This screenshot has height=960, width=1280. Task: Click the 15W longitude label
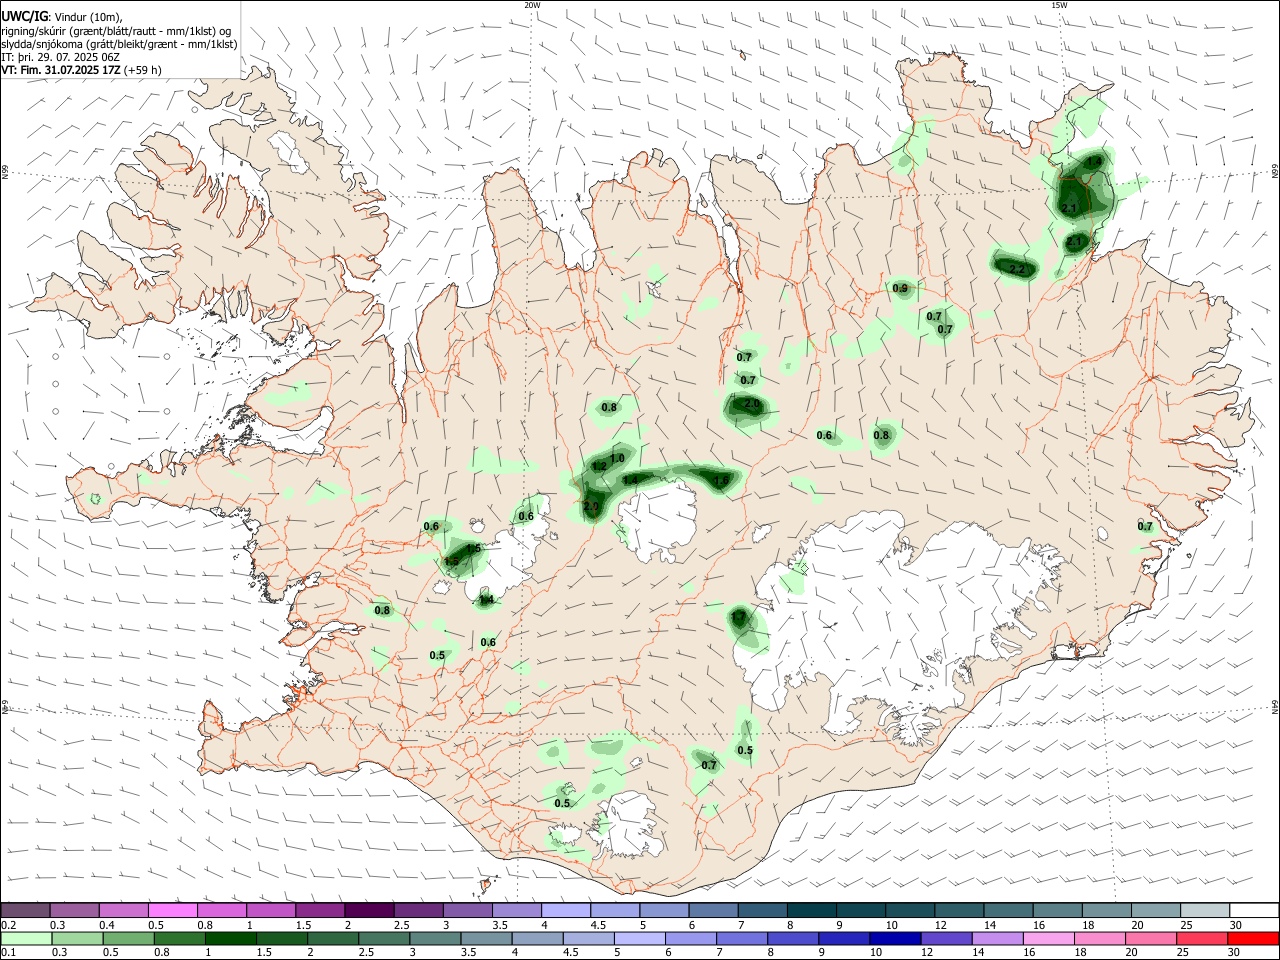pos(1058,5)
